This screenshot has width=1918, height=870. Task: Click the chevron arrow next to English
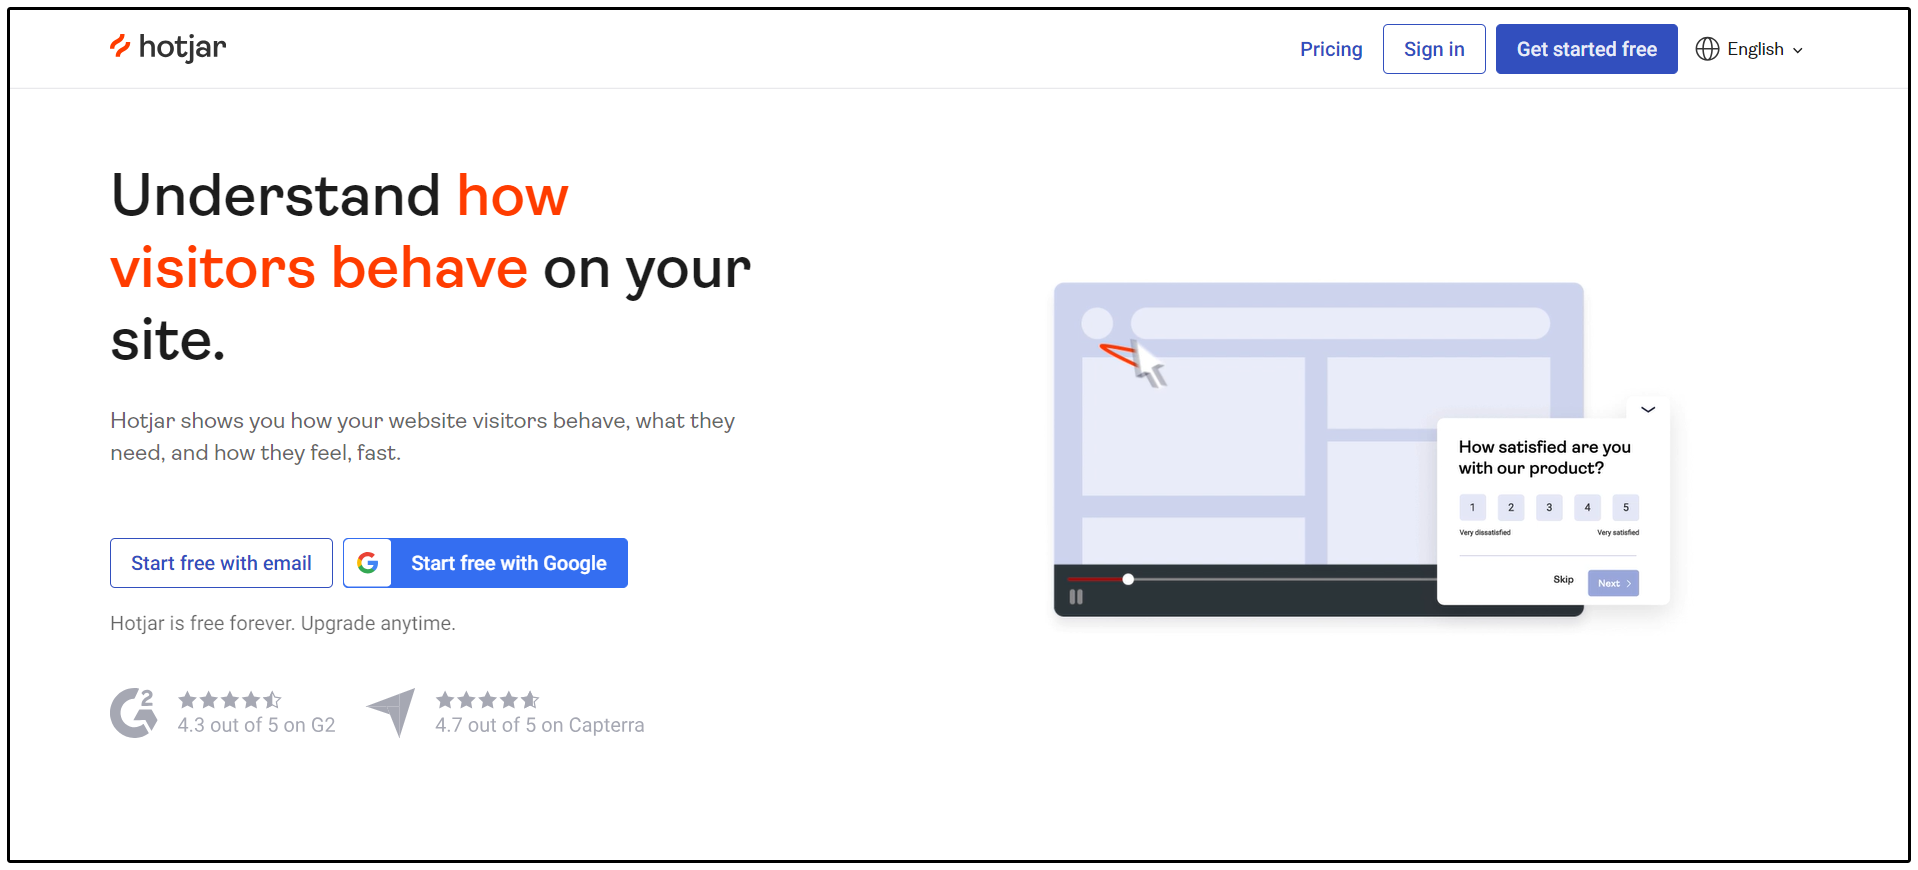(1798, 50)
